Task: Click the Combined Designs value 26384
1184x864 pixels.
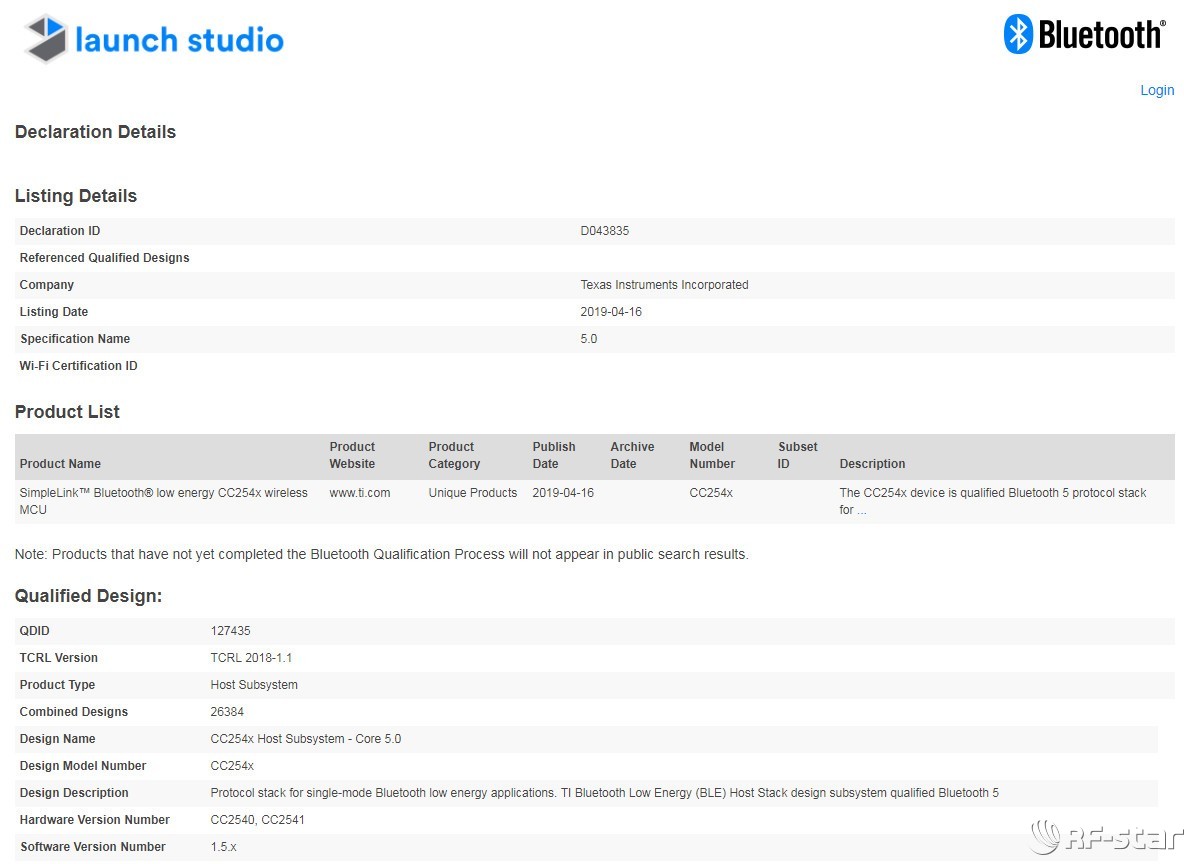Action: click(x=227, y=712)
